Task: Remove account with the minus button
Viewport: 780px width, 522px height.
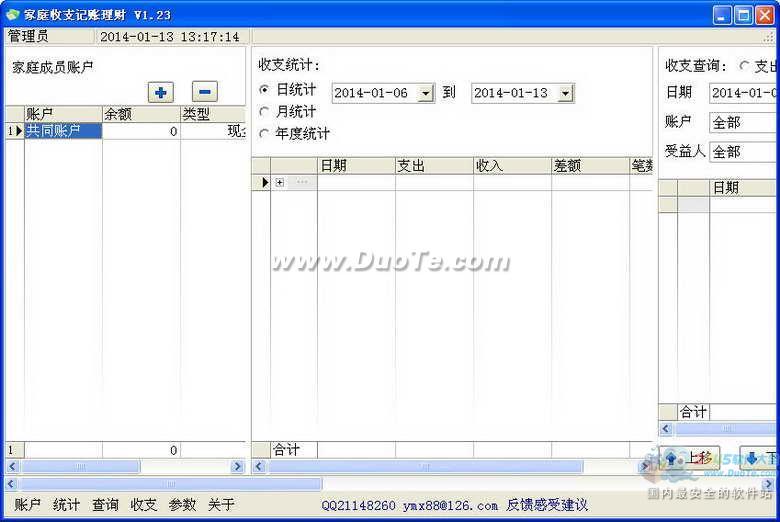Action: click(x=204, y=92)
